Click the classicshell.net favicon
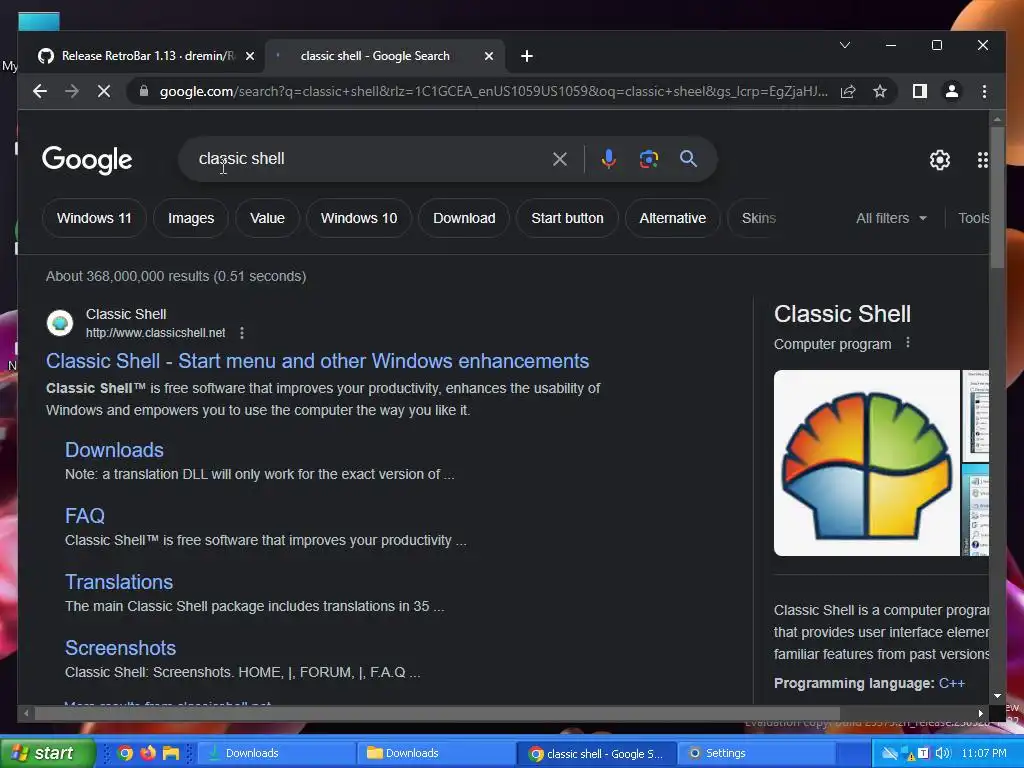The image size is (1024, 768). [x=60, y=323]
